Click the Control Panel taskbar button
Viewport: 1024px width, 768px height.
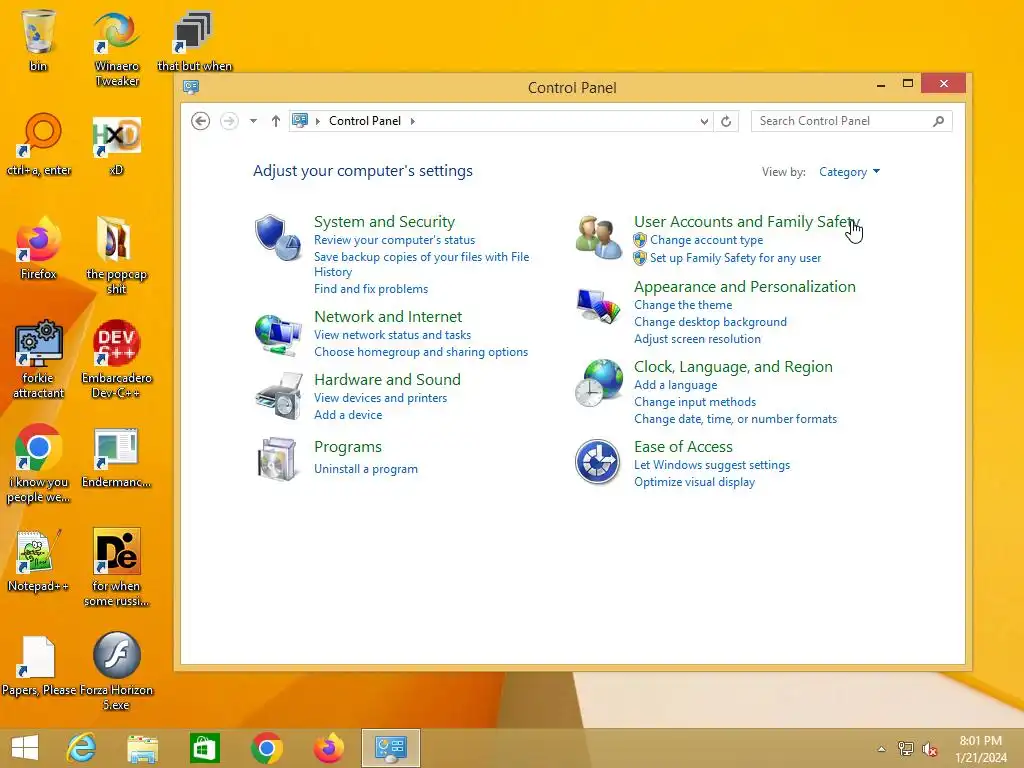[391, 748]
